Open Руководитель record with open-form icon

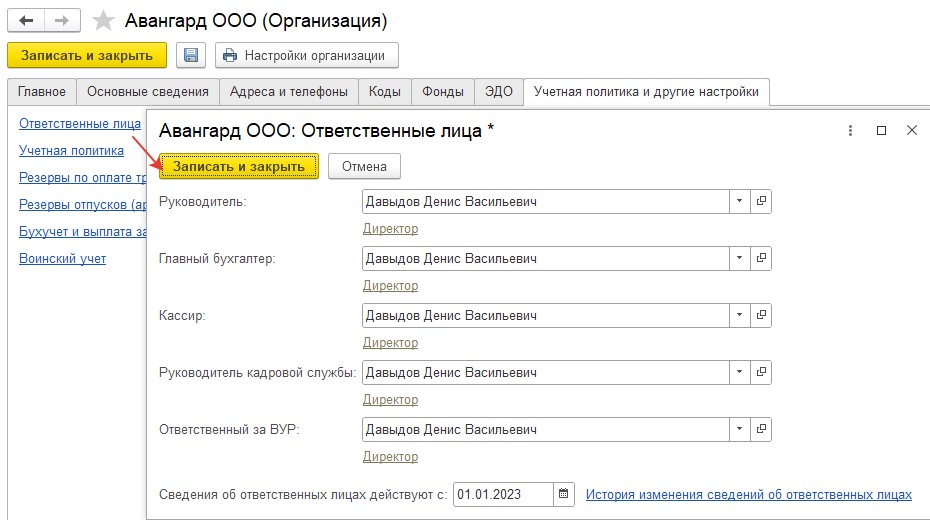(761, 202)
